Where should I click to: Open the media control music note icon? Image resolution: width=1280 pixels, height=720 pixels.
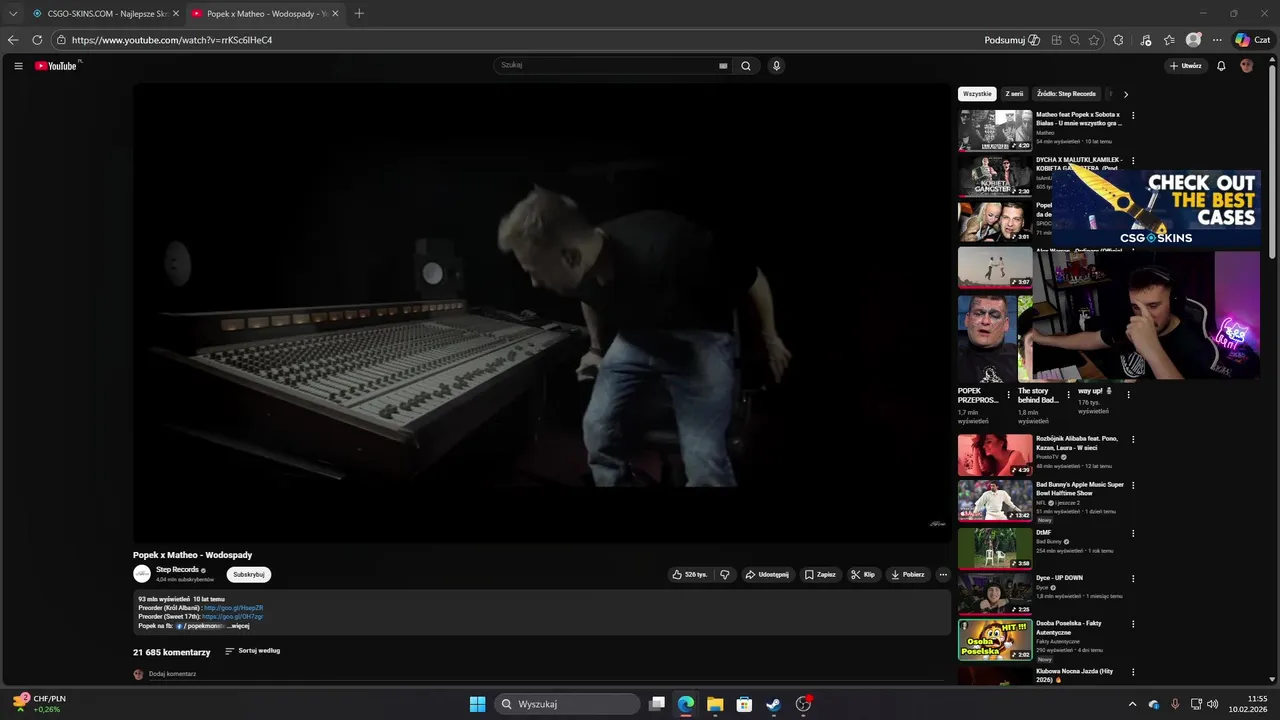click(x=1146, y=40)
